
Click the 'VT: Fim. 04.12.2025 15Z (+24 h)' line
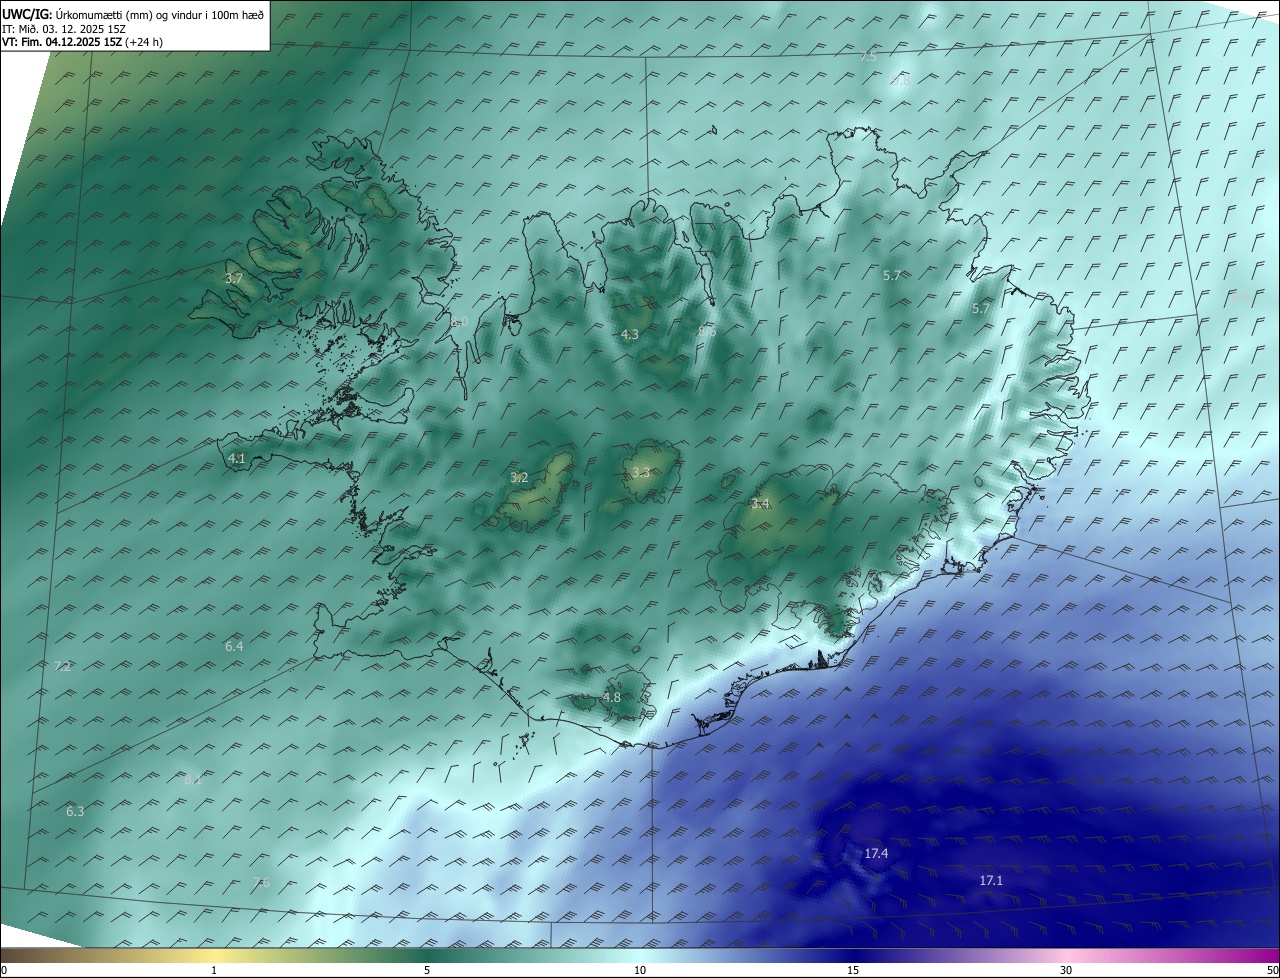tap(83, 42)
